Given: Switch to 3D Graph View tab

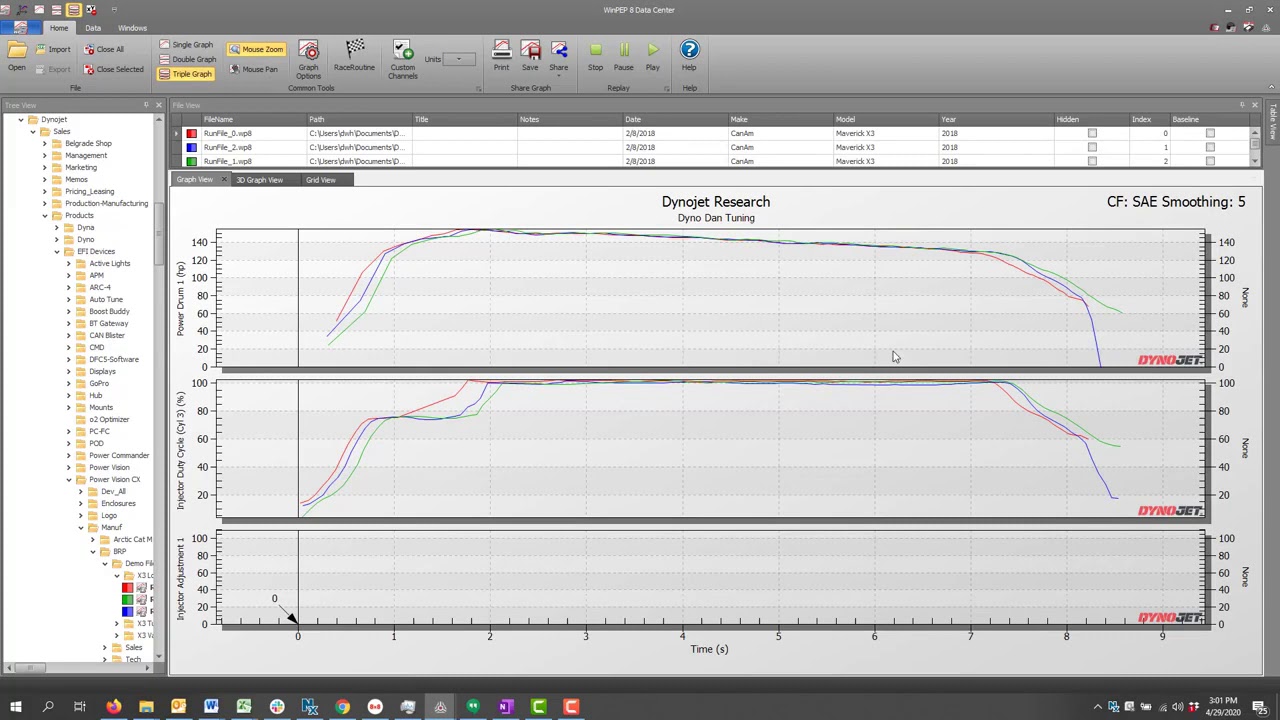Looking at the screenshot, I should 259,180.
